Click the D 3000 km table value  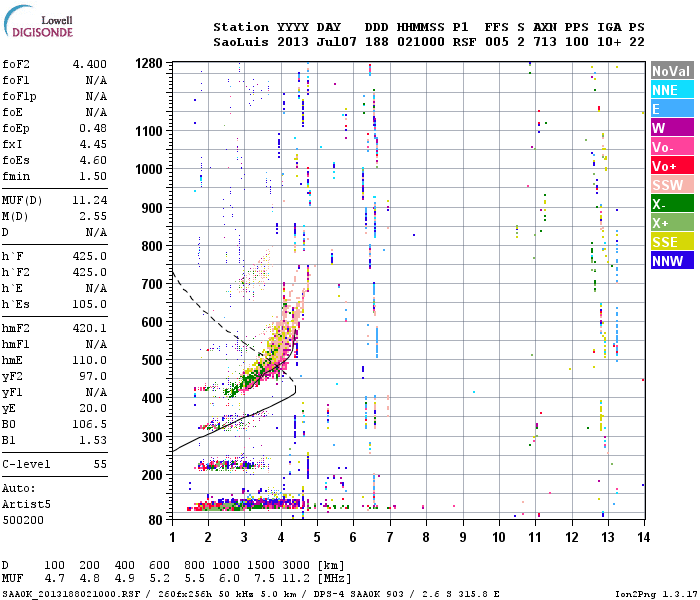pos(296,566)
